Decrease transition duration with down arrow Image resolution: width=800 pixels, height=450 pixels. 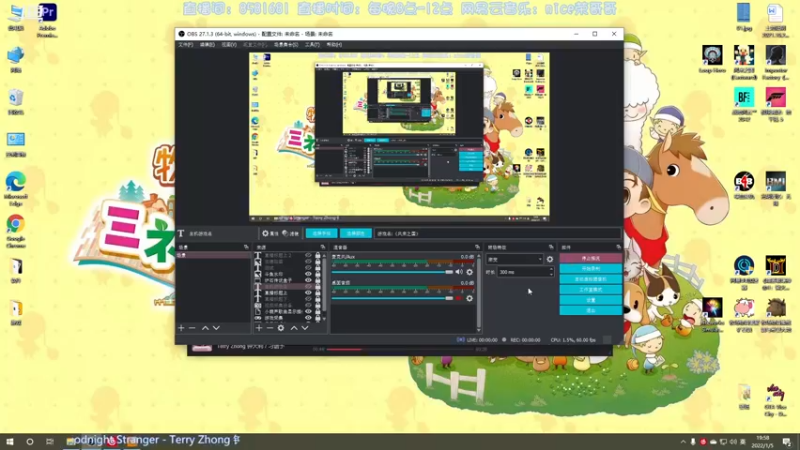point(551,274)
